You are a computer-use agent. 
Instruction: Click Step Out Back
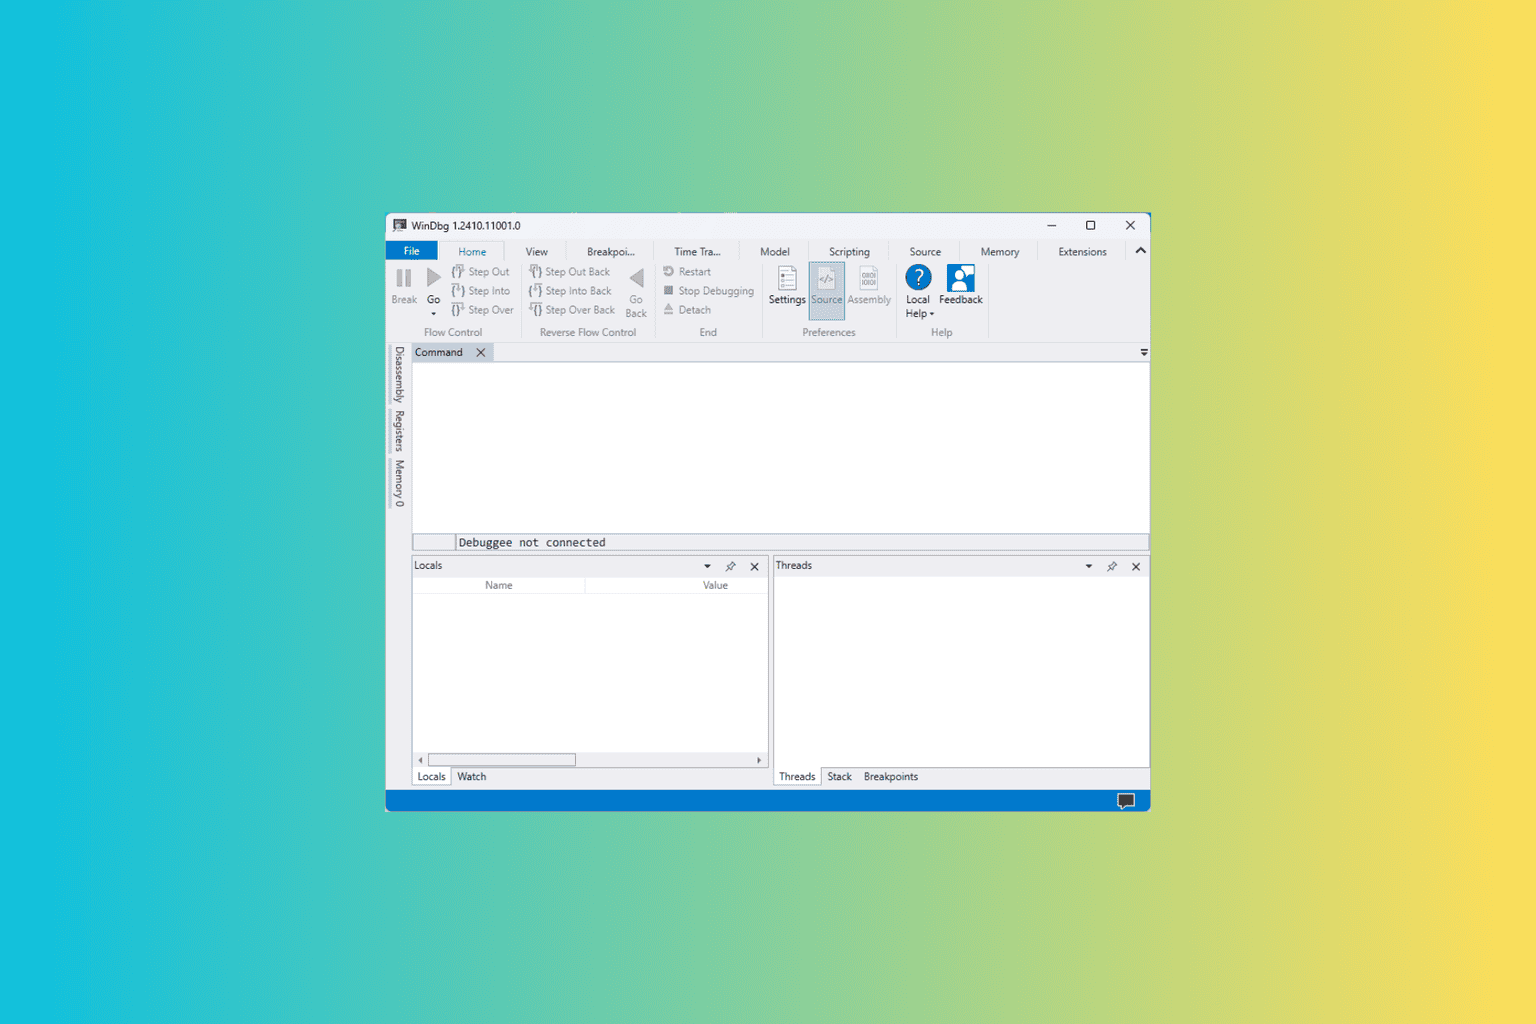pos(569,272)
